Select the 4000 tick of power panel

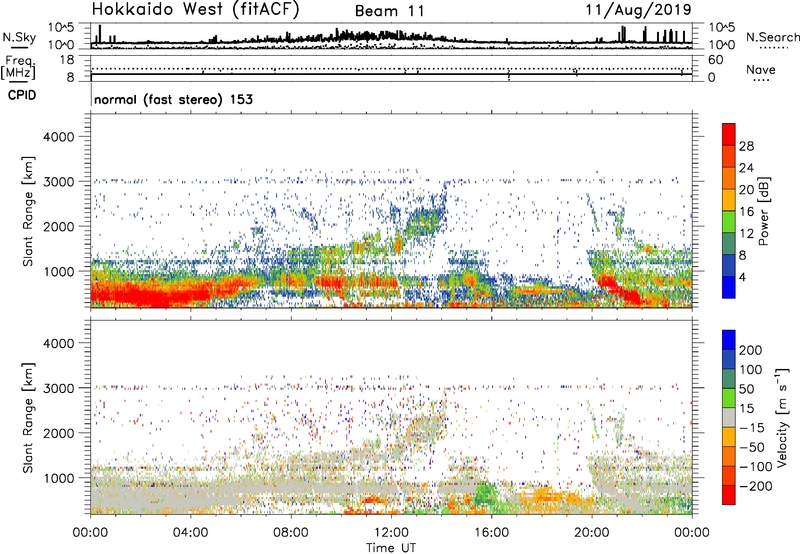click(59, 137)
